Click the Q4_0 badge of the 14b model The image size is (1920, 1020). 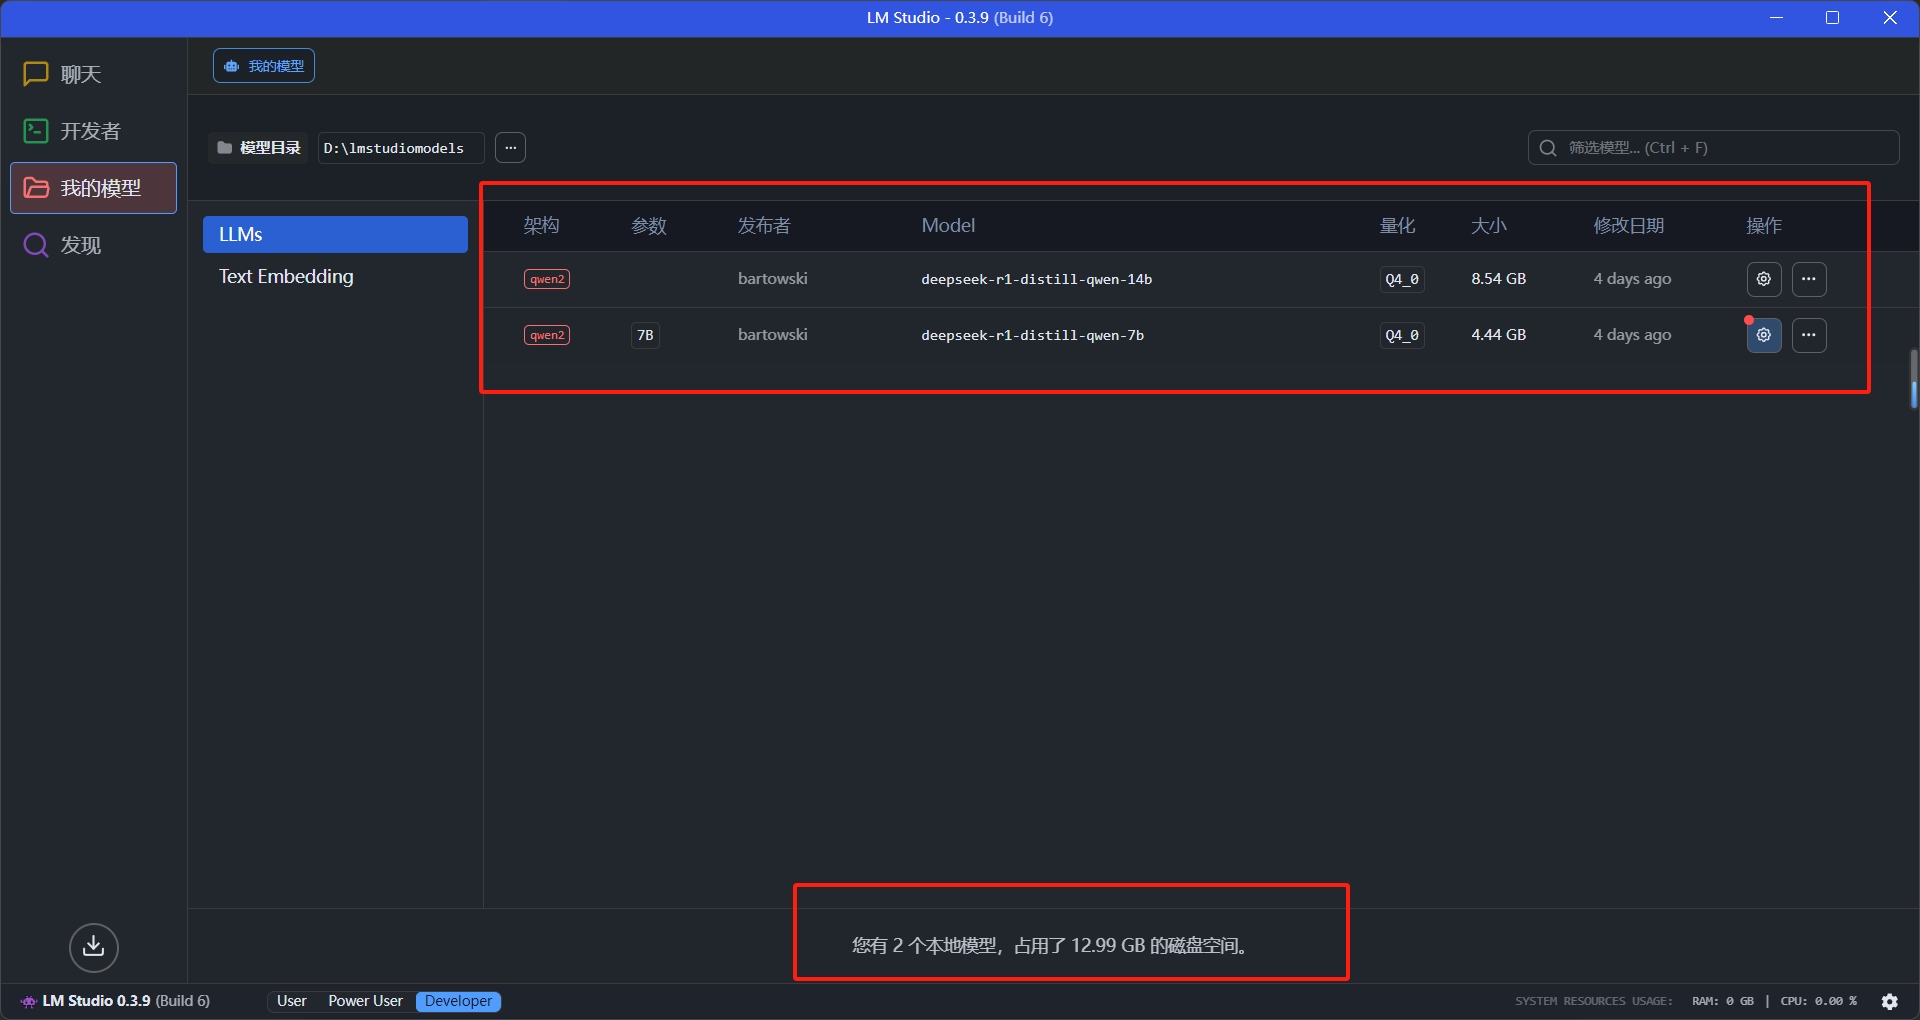click(x=1402, y=279)
